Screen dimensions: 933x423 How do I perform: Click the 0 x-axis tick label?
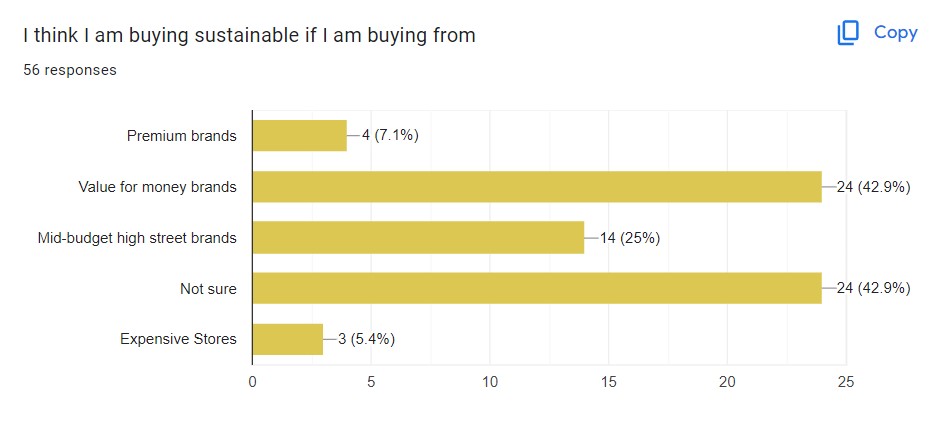pos(252,381)
